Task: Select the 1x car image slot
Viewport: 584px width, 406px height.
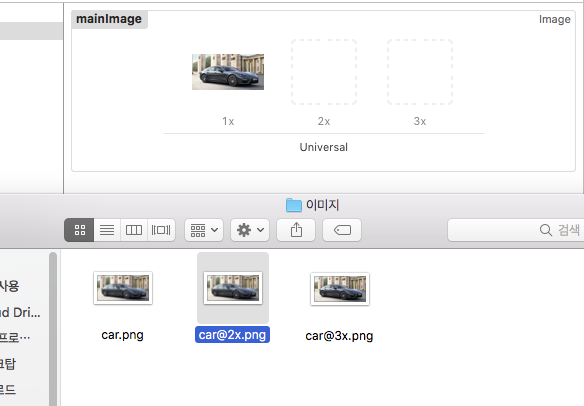Action: pyautogui.click(x=228, y=72)
